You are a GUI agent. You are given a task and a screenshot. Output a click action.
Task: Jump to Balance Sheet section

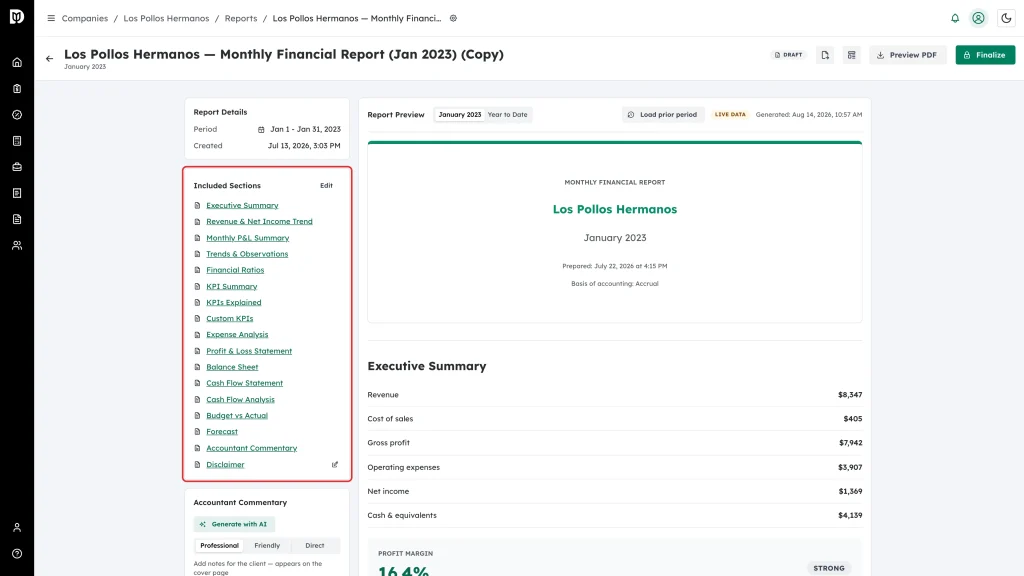tap(232, 367)
